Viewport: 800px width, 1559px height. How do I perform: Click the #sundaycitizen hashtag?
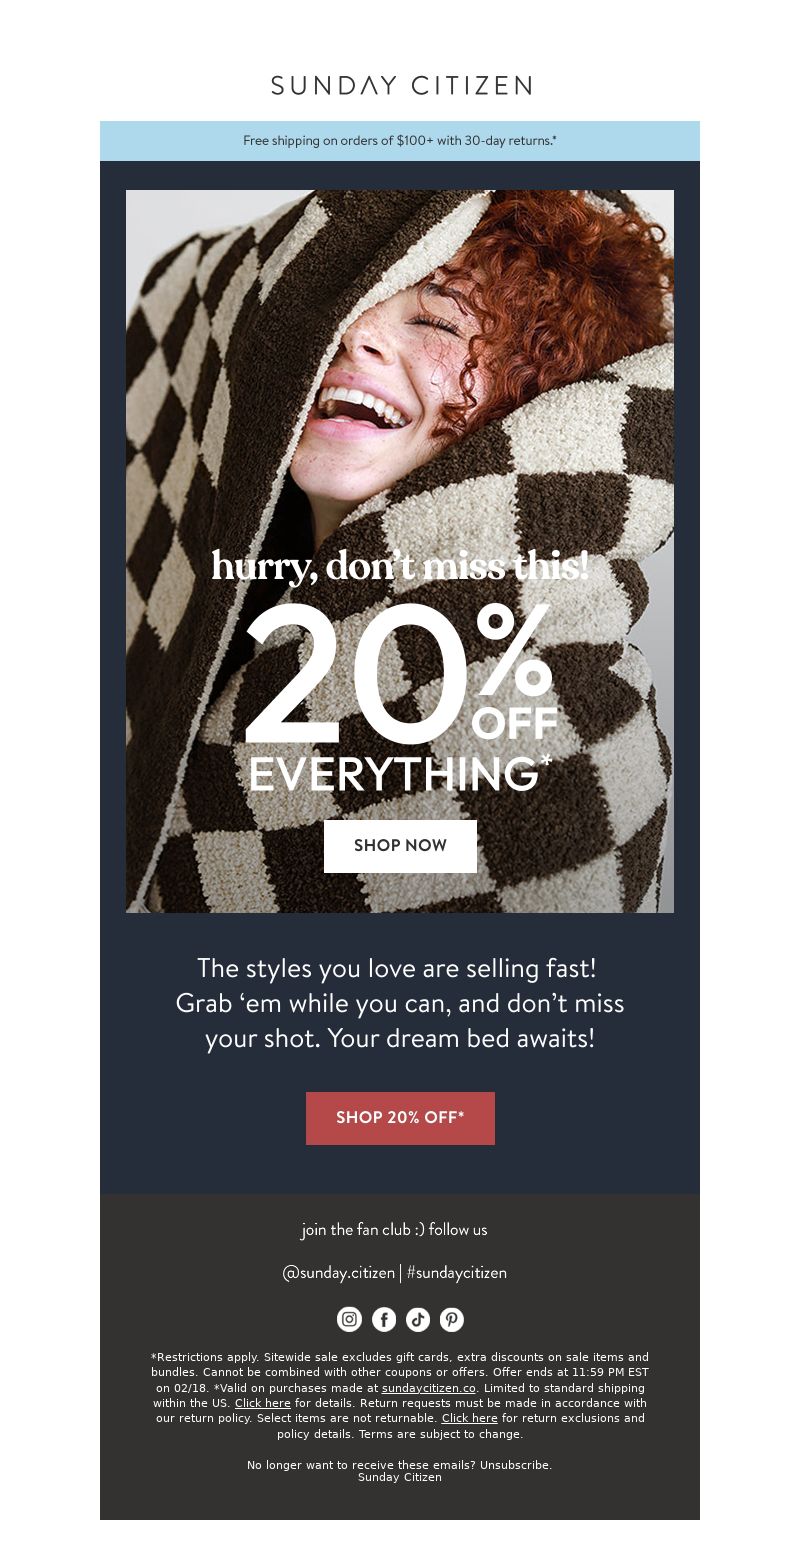coord(457,1273)
